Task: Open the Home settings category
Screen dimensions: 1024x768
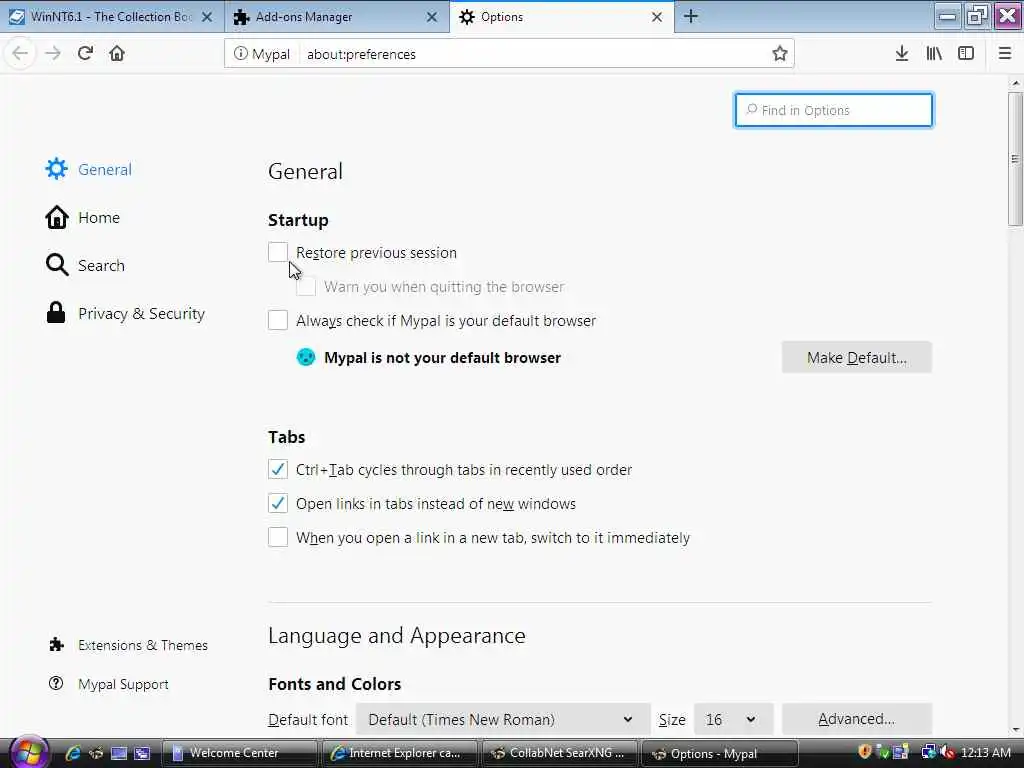Action: click(83, 217)
